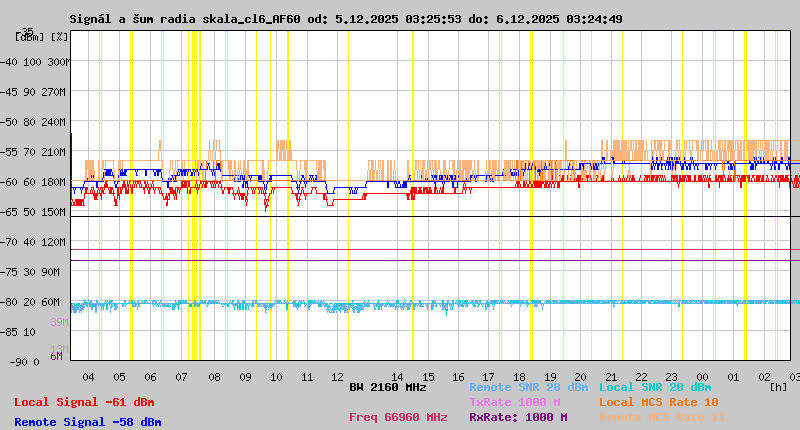Click the '[h]' time unit label

778,387
